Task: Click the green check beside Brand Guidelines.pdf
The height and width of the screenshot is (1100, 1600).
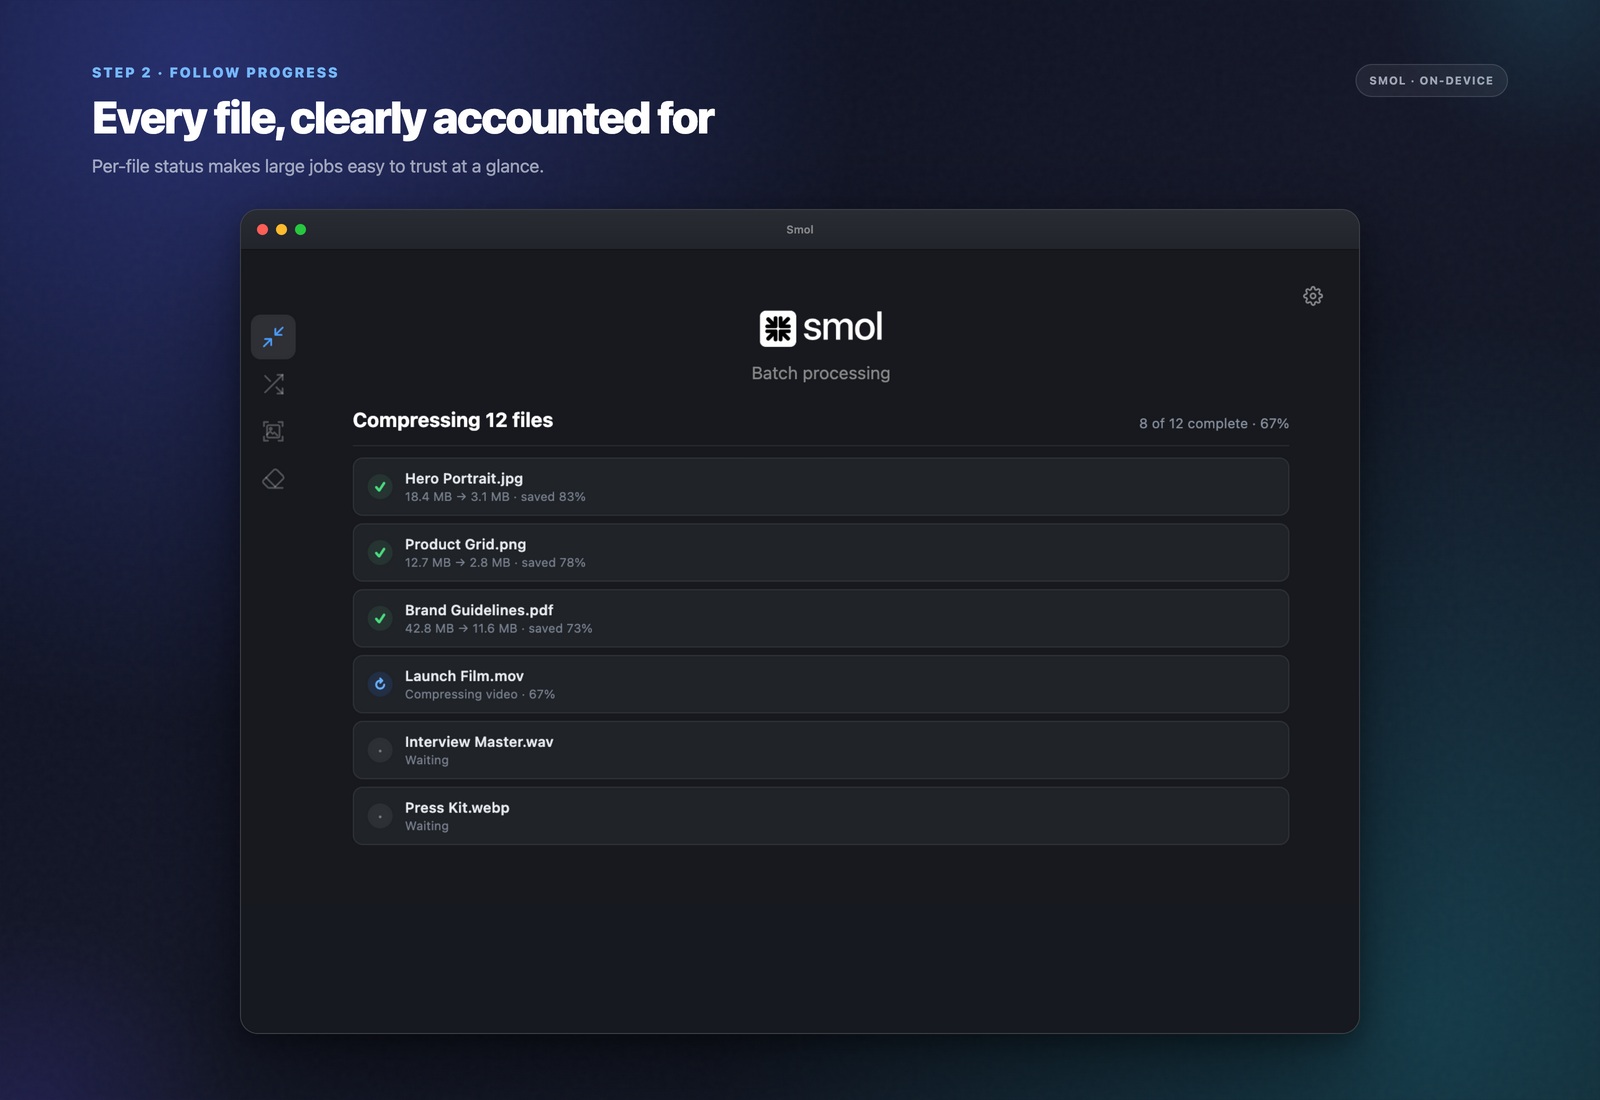Action: (x=380, y=619)
